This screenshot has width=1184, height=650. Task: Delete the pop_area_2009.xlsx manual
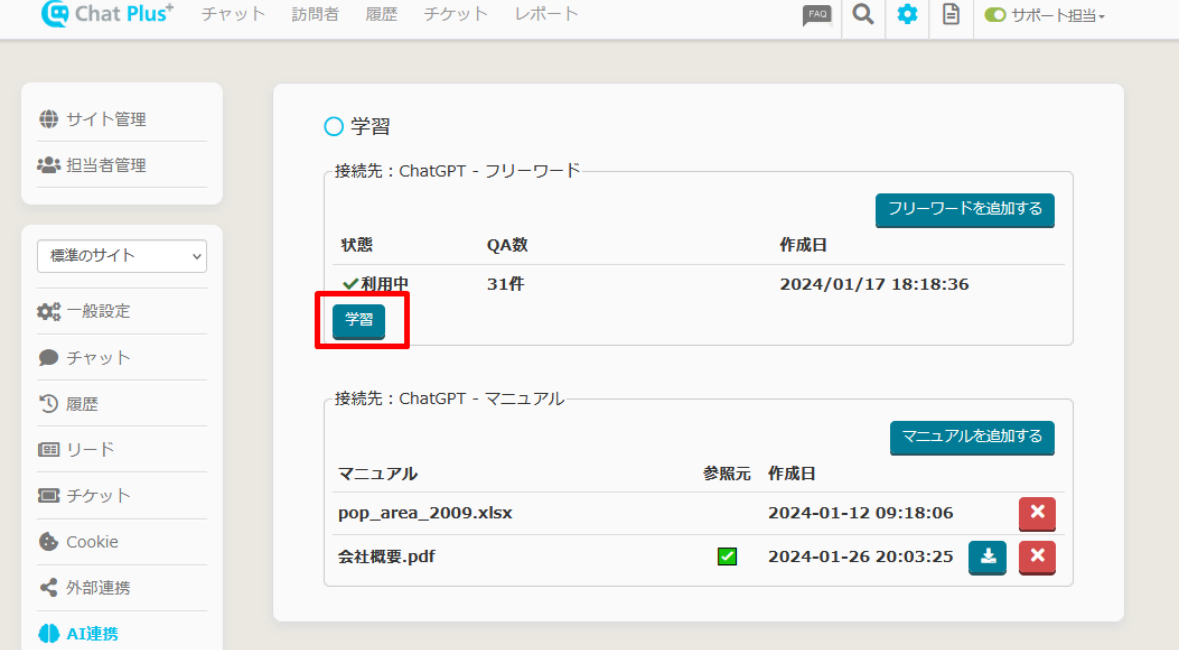click(1037, 513)
